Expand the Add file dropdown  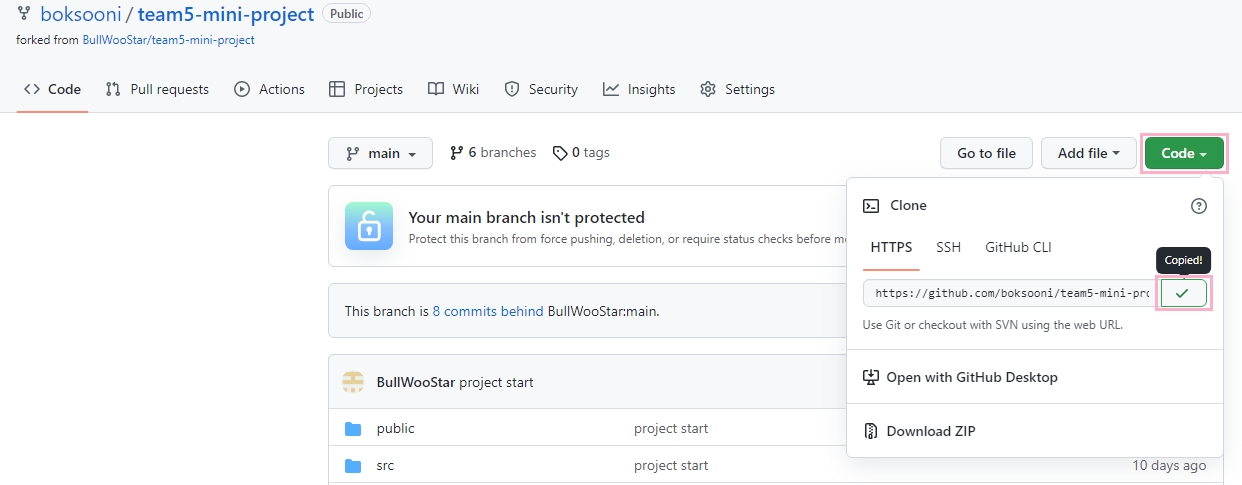pos(1088,153)
